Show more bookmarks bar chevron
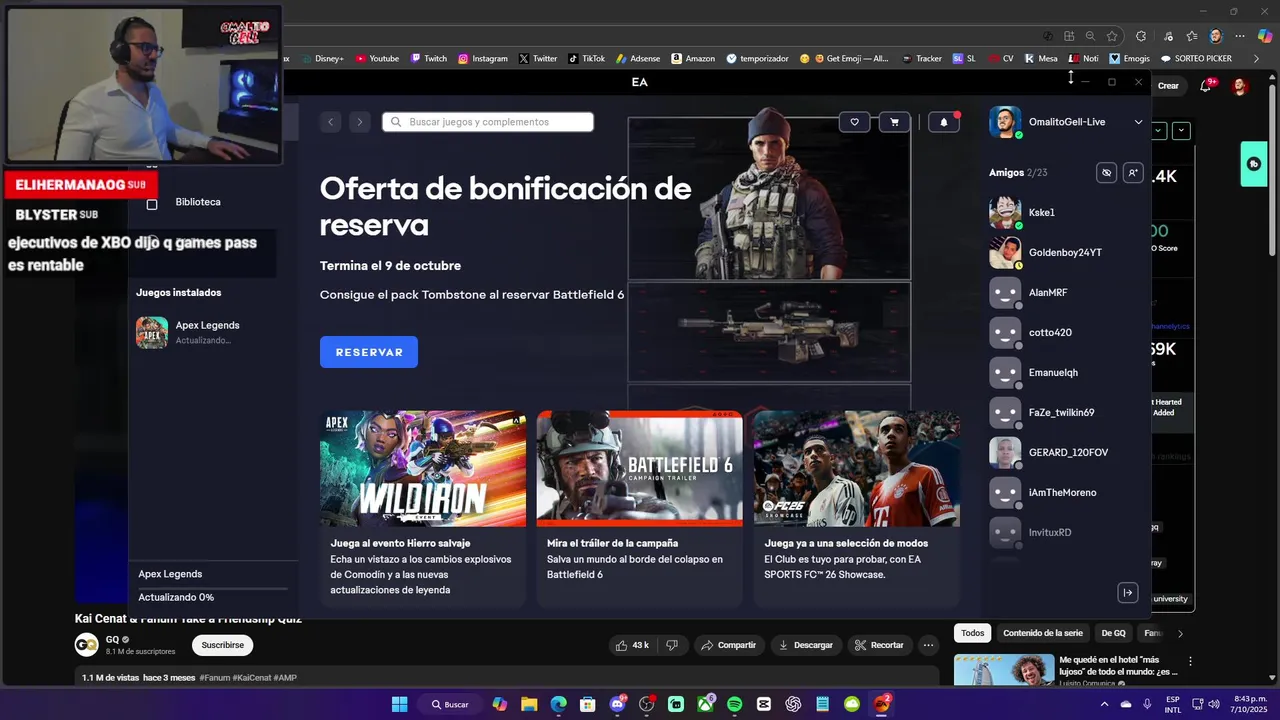Viewport: 1280px width, 720px height. tap(1257, 59)
